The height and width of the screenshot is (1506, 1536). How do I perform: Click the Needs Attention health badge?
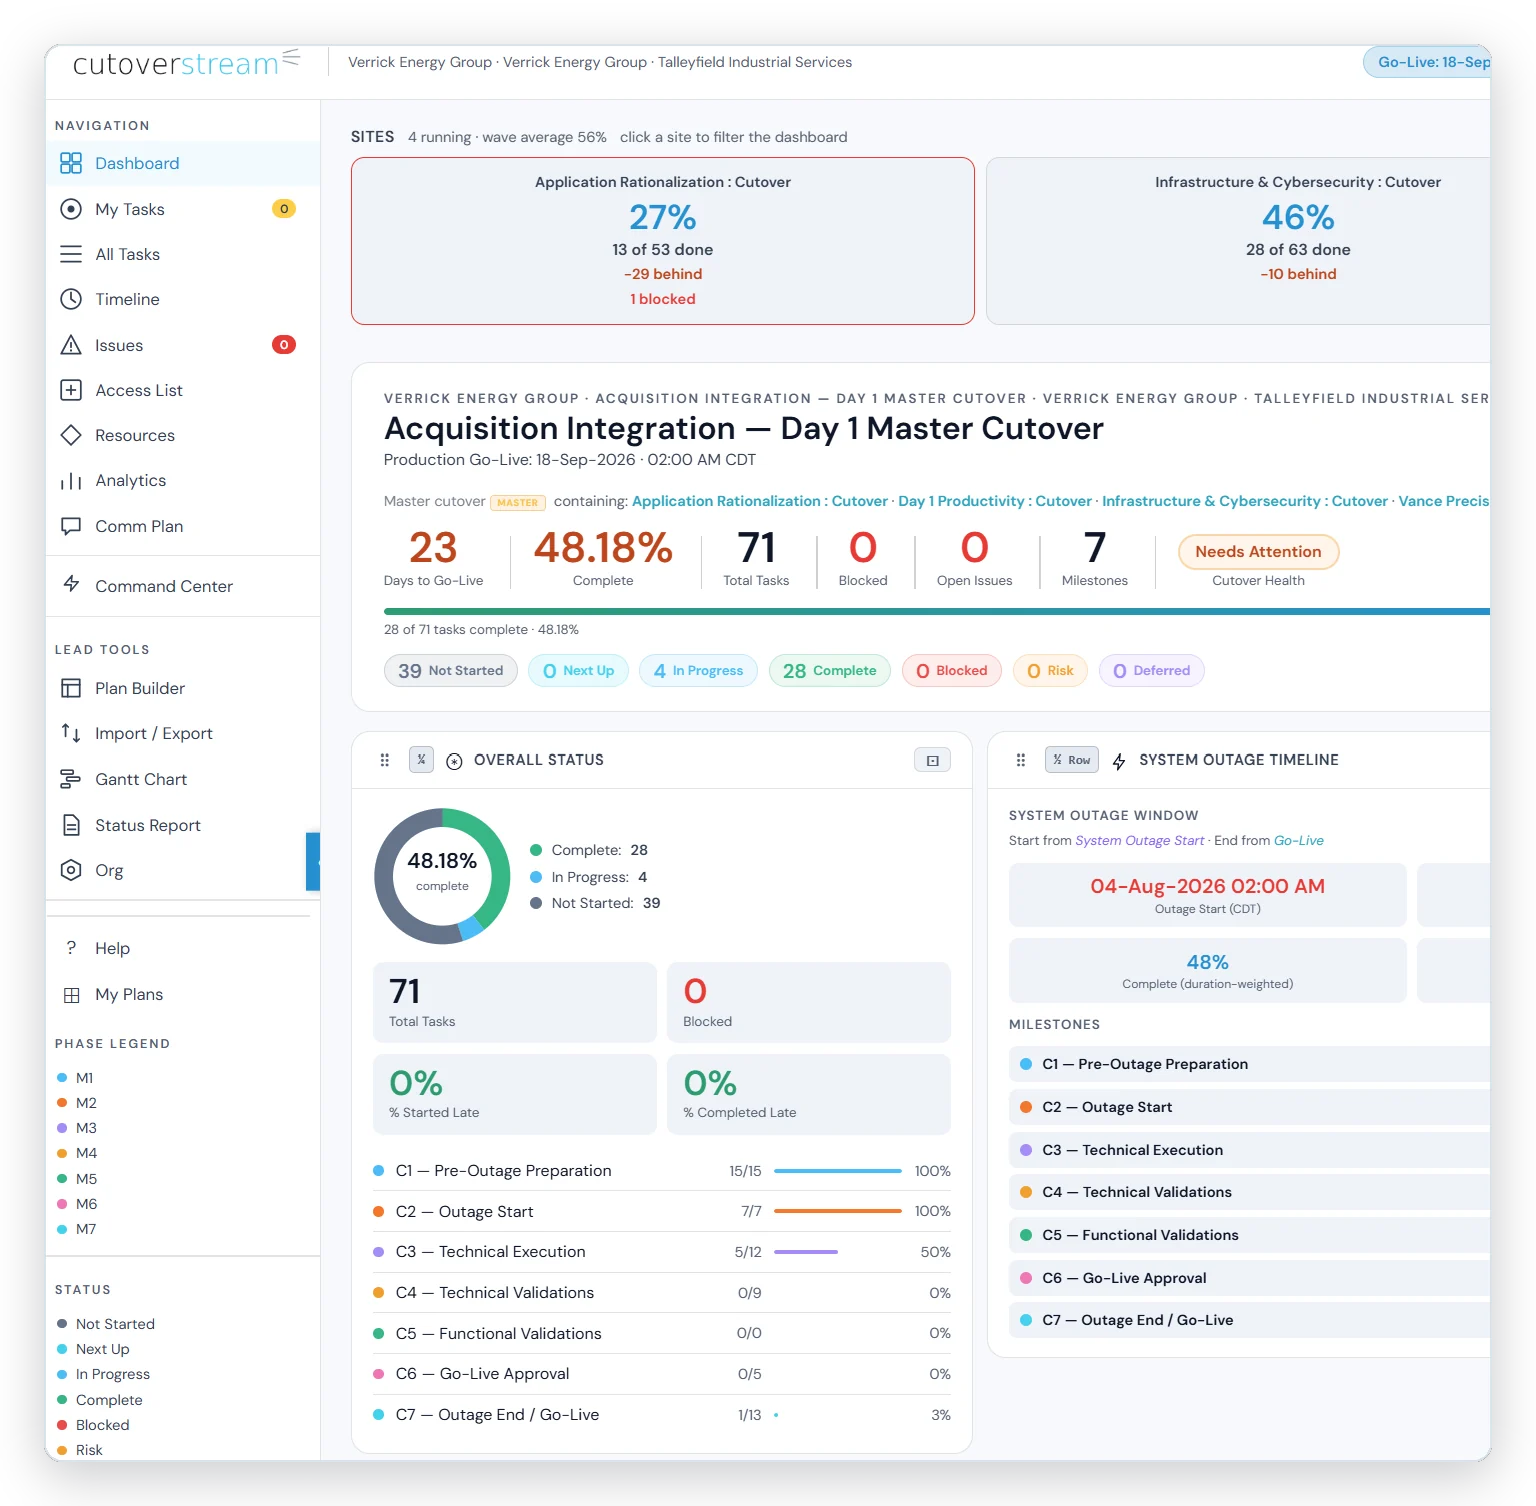pos(1258,552)
